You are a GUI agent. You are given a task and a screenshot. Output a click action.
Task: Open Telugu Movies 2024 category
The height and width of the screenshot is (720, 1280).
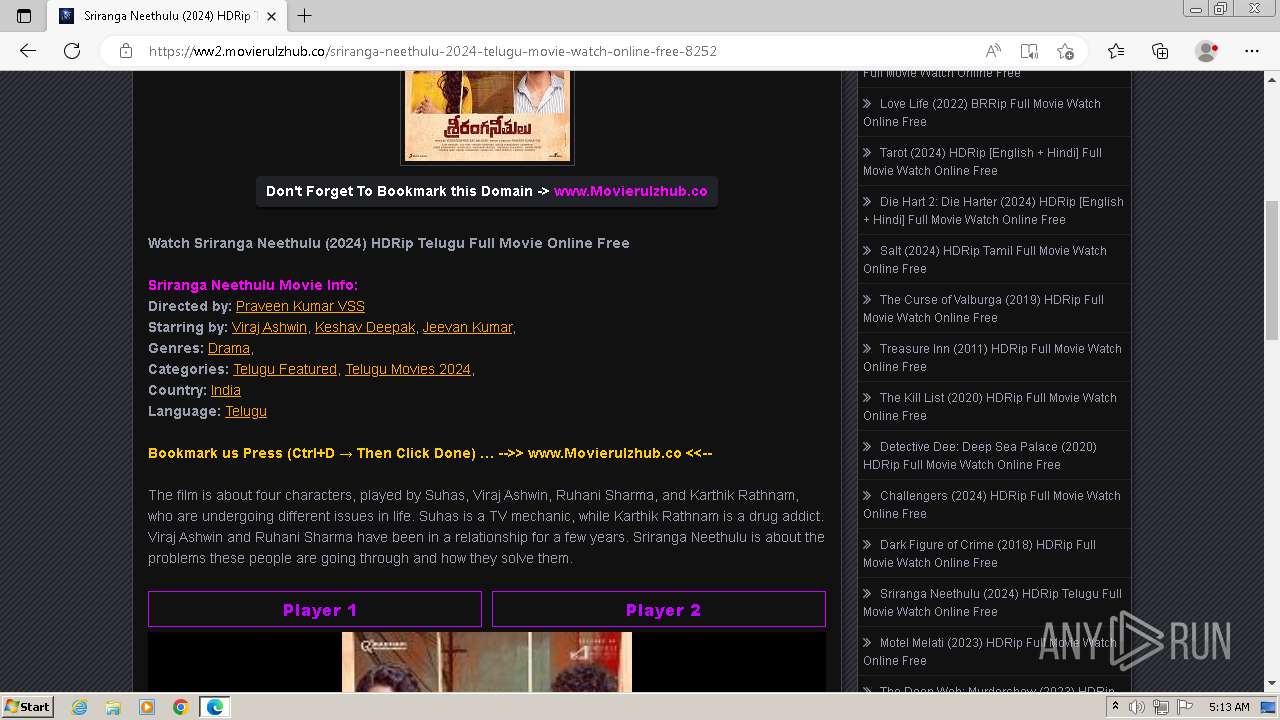pyautogui.click(x=408, y=369)
